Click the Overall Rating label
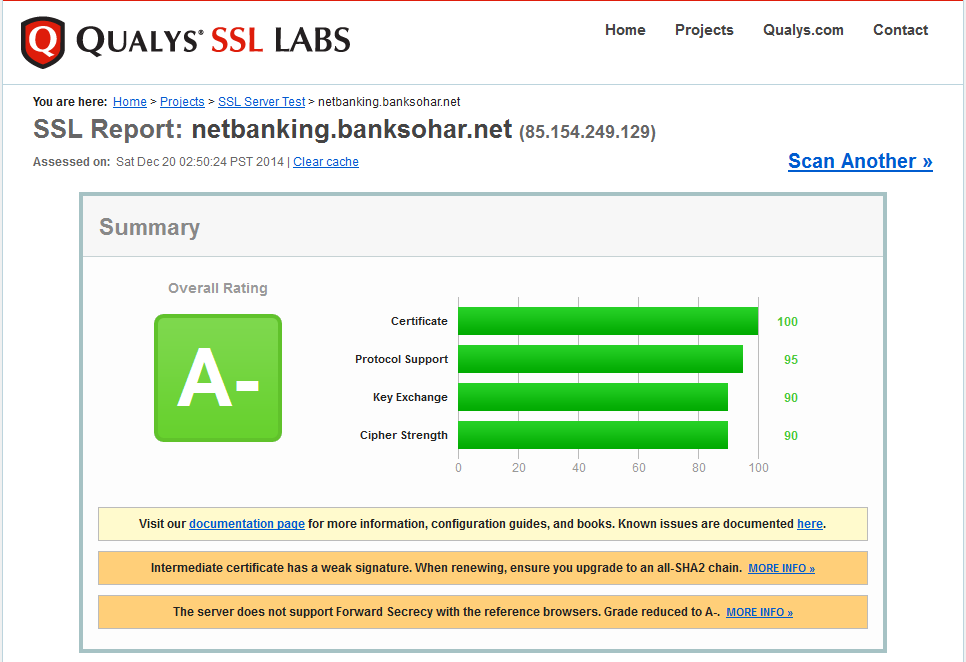 click(218, 288)
